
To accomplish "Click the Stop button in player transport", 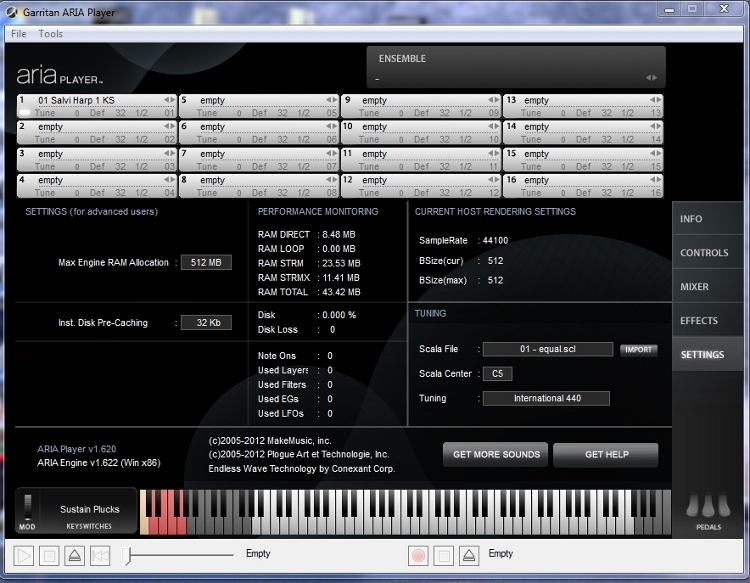I will click(x=49, y=556).
